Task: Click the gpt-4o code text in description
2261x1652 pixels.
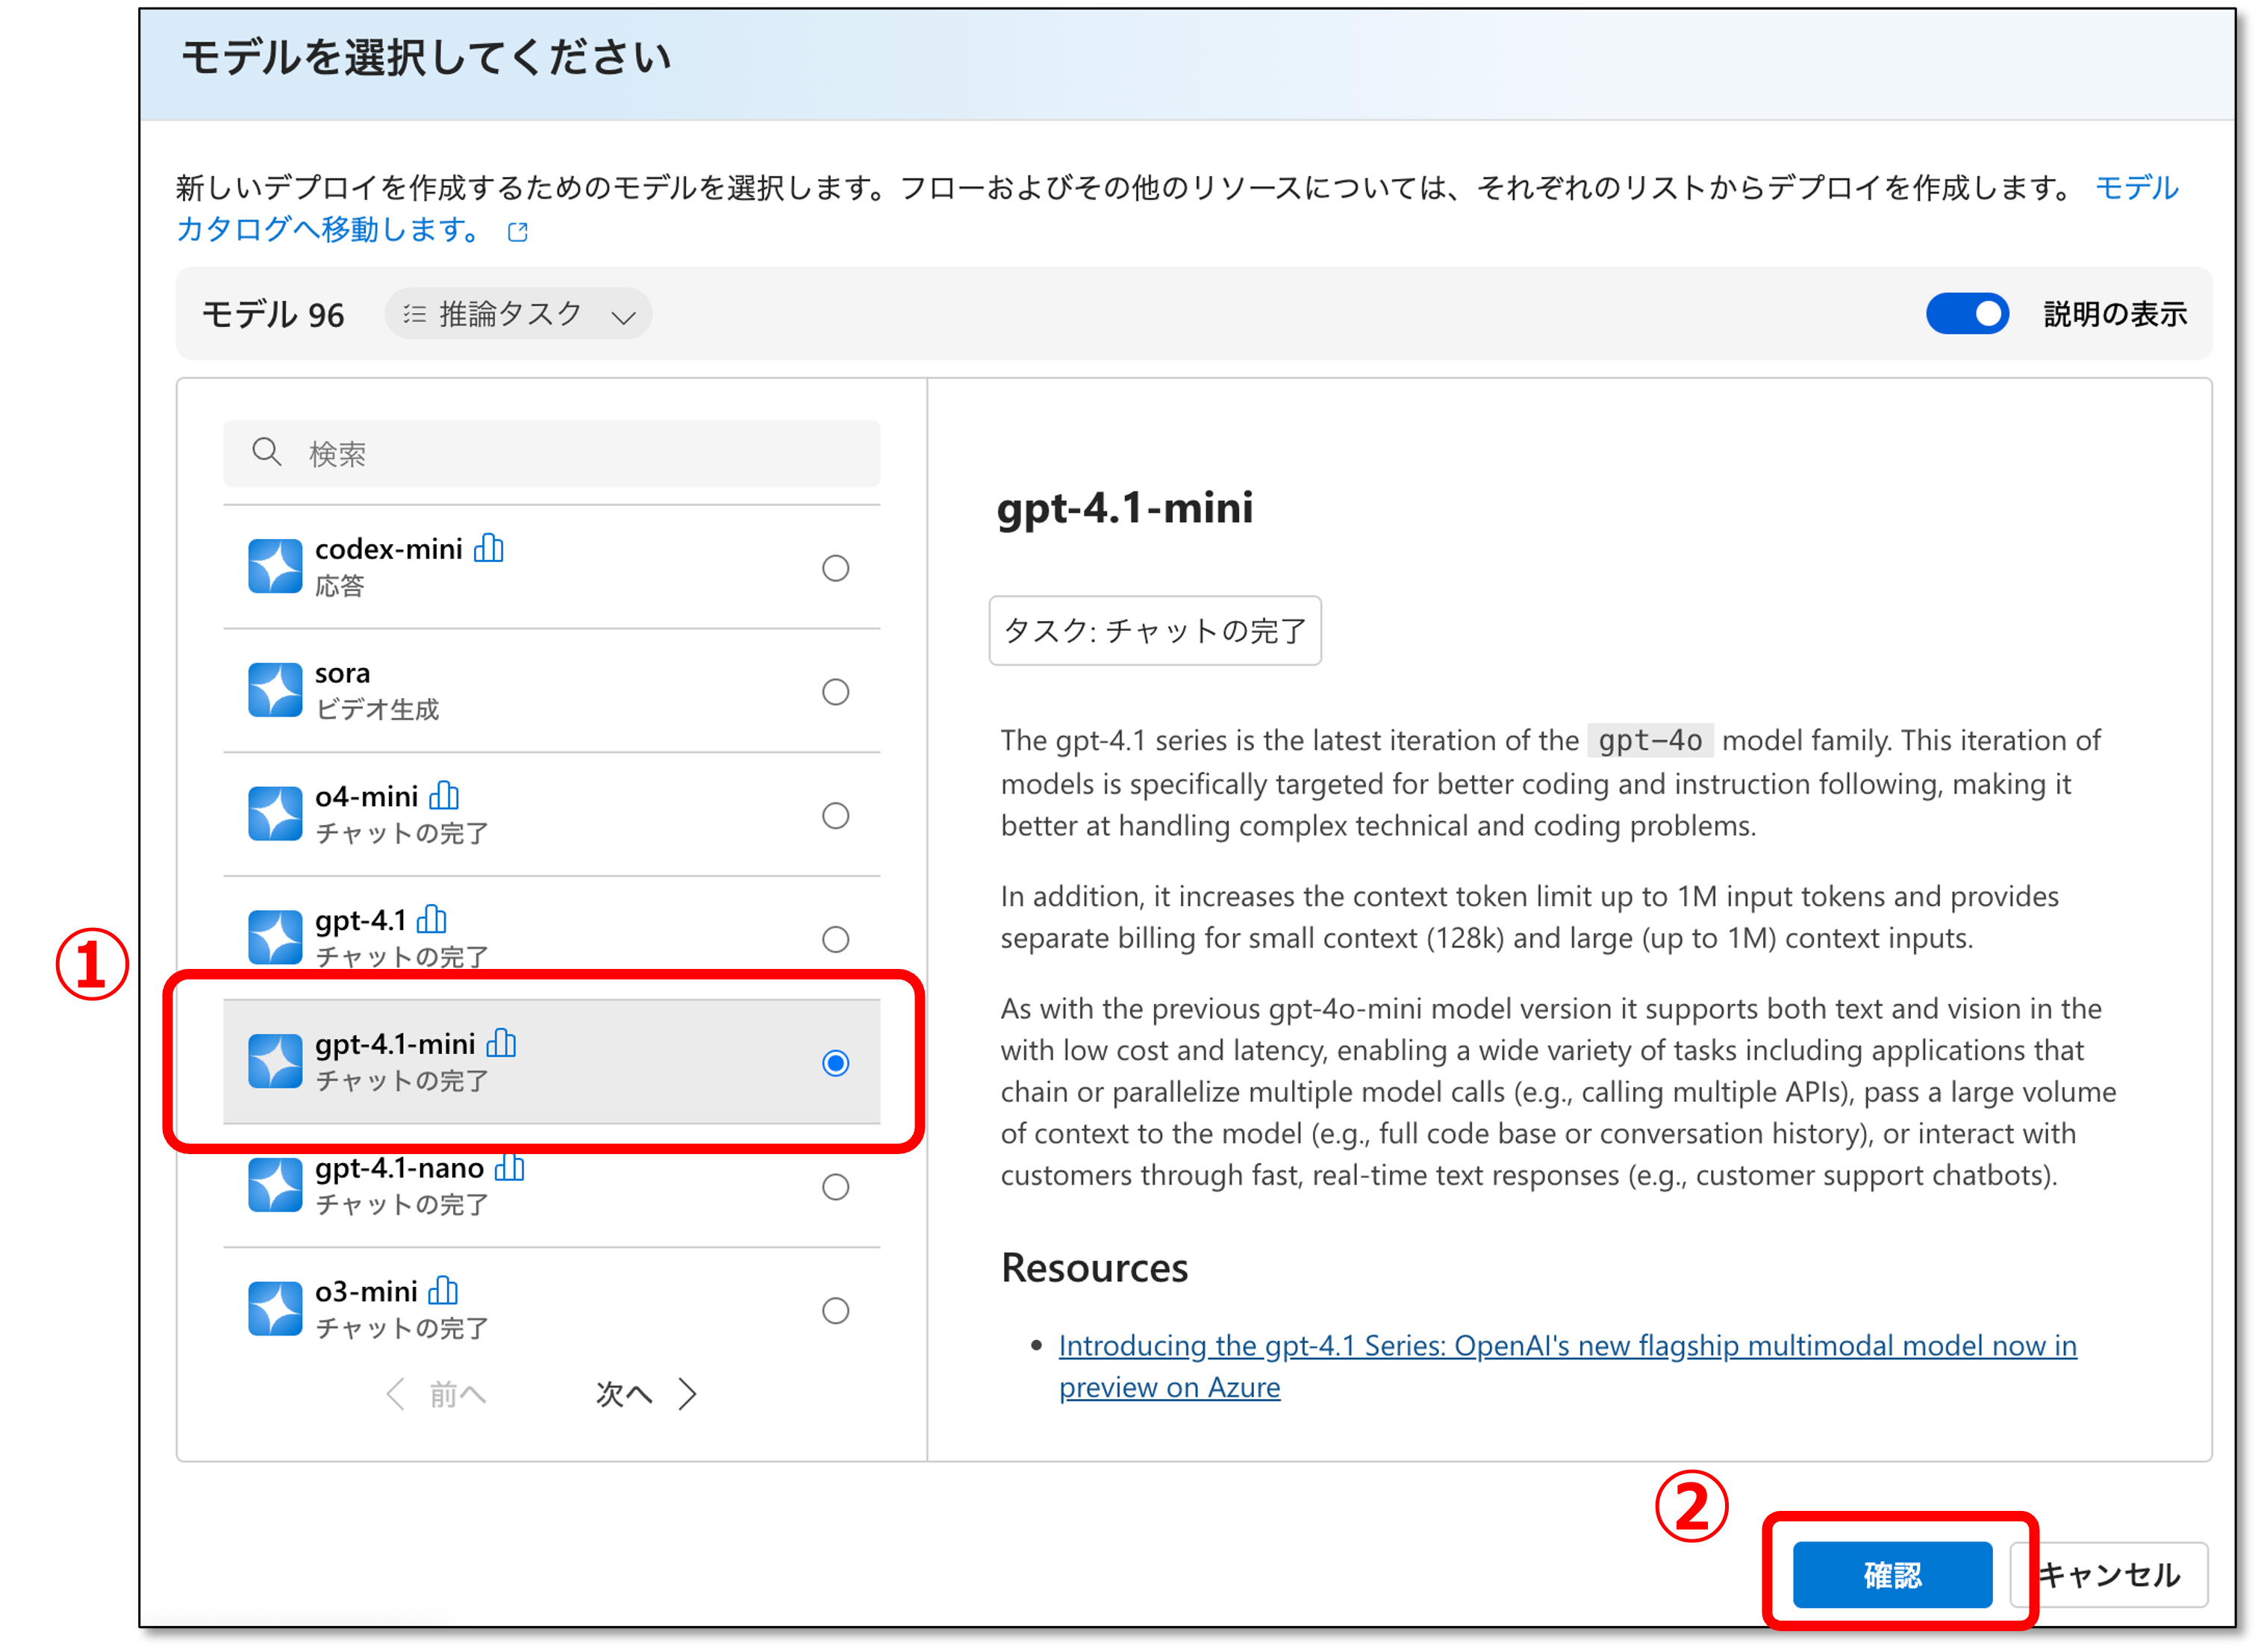Action: click(x=1650, y=740)
